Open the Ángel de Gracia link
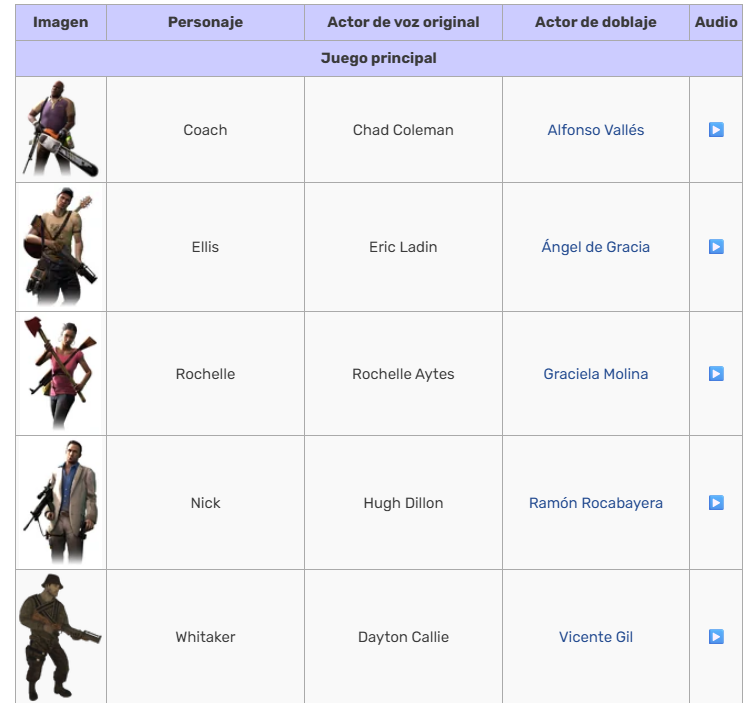This screenshot has height=703, width=755. click(x=596, y=247)
